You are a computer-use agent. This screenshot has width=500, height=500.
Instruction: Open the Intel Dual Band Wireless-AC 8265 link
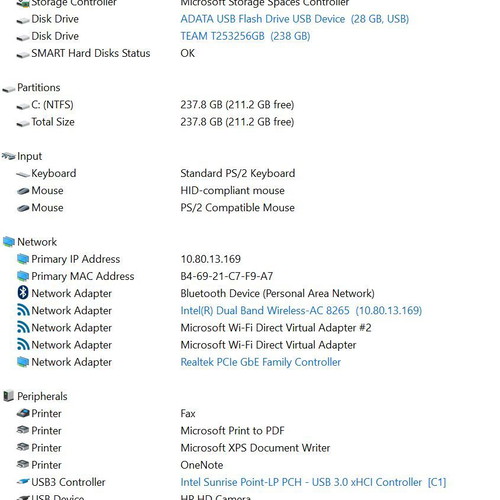click(301, 311)
